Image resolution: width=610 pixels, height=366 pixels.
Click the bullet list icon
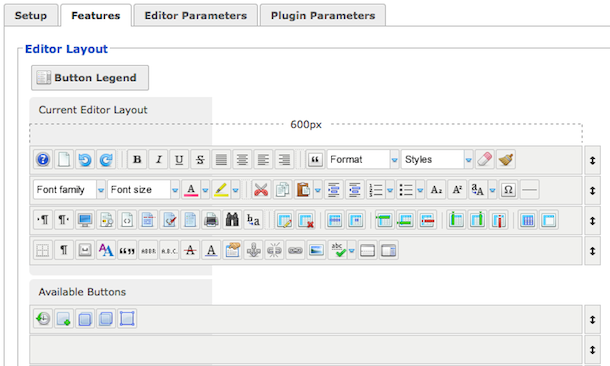pyautogui.click(x=406, y=190)
